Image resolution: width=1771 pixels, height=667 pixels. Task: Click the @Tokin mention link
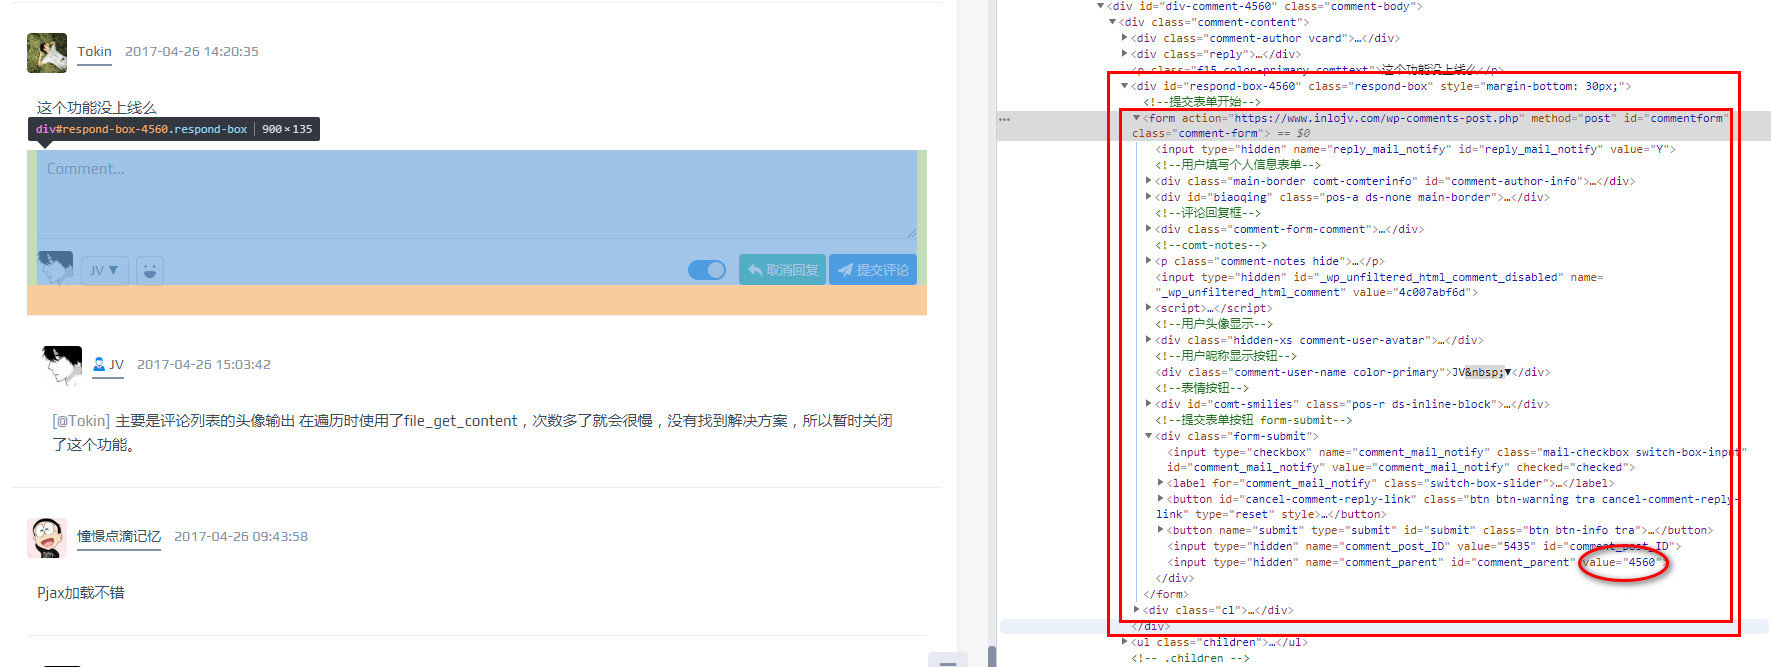point(81,421)
